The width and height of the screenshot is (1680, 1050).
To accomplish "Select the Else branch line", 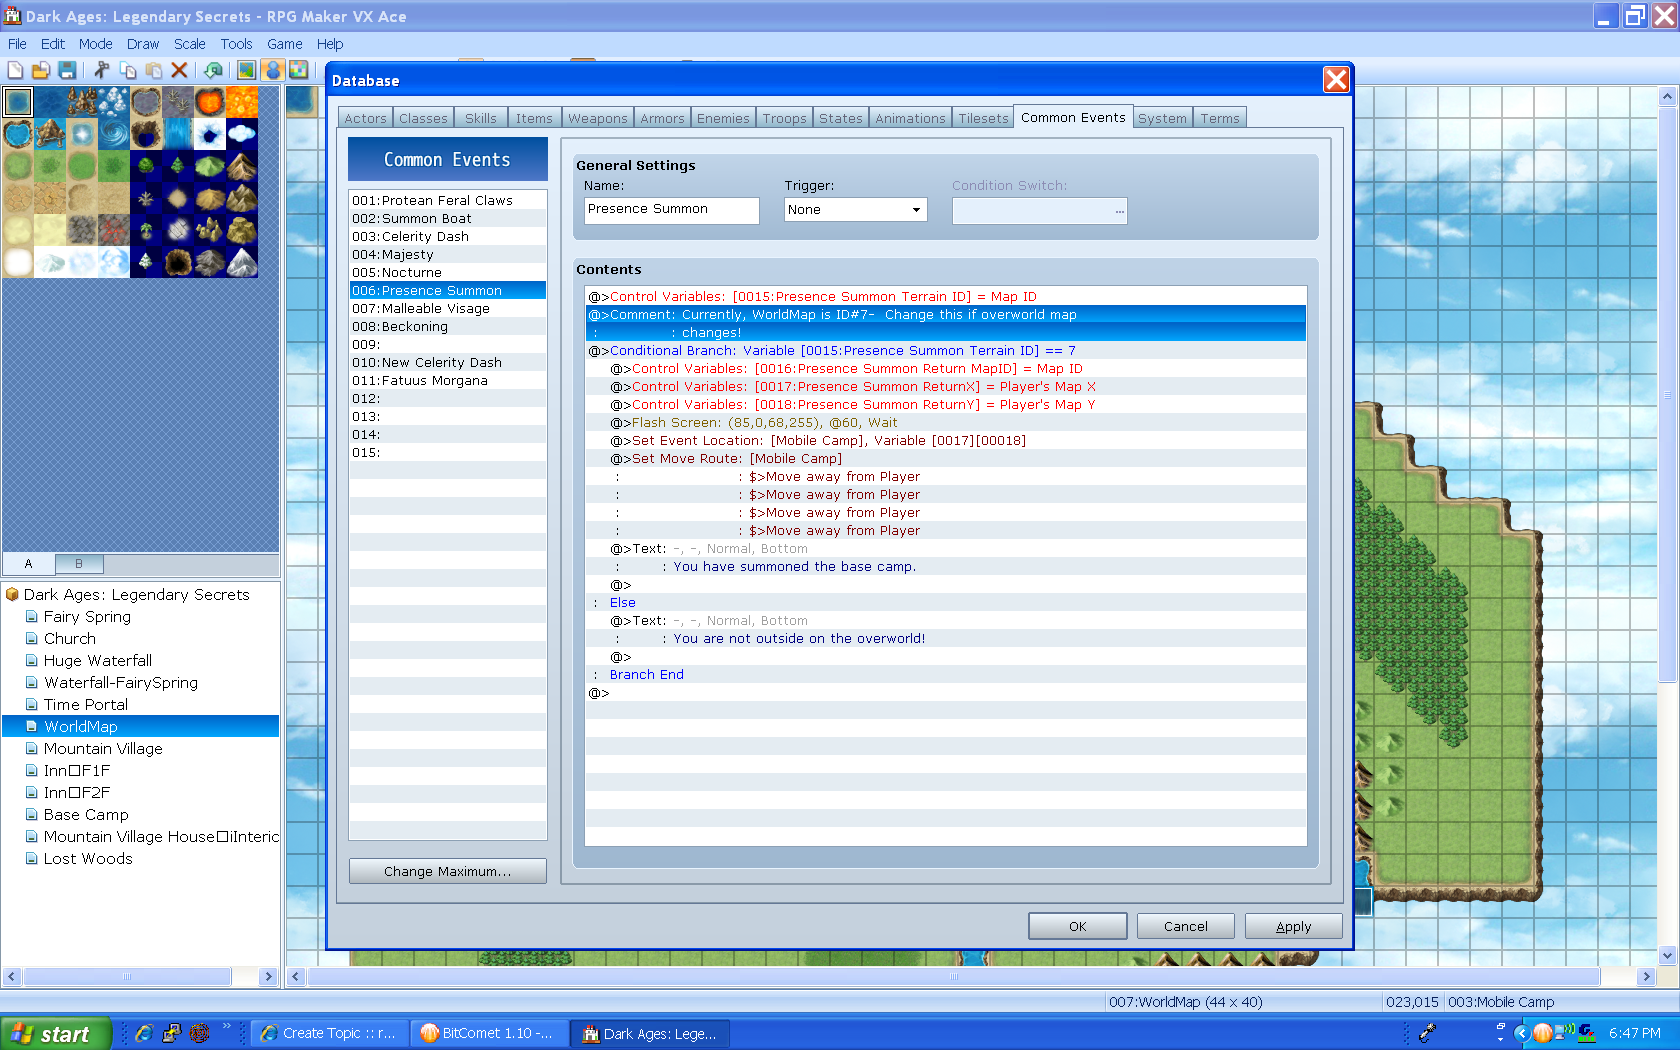I will [946, 602].
